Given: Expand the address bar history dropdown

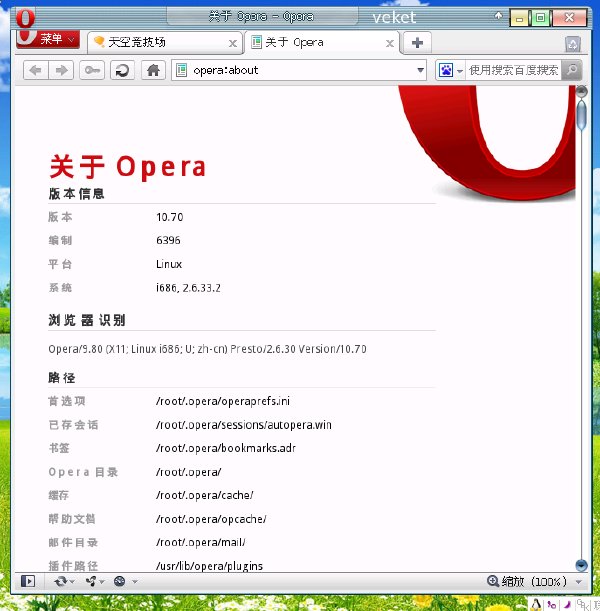Looking at the screenshot, I should click(420, 70).
